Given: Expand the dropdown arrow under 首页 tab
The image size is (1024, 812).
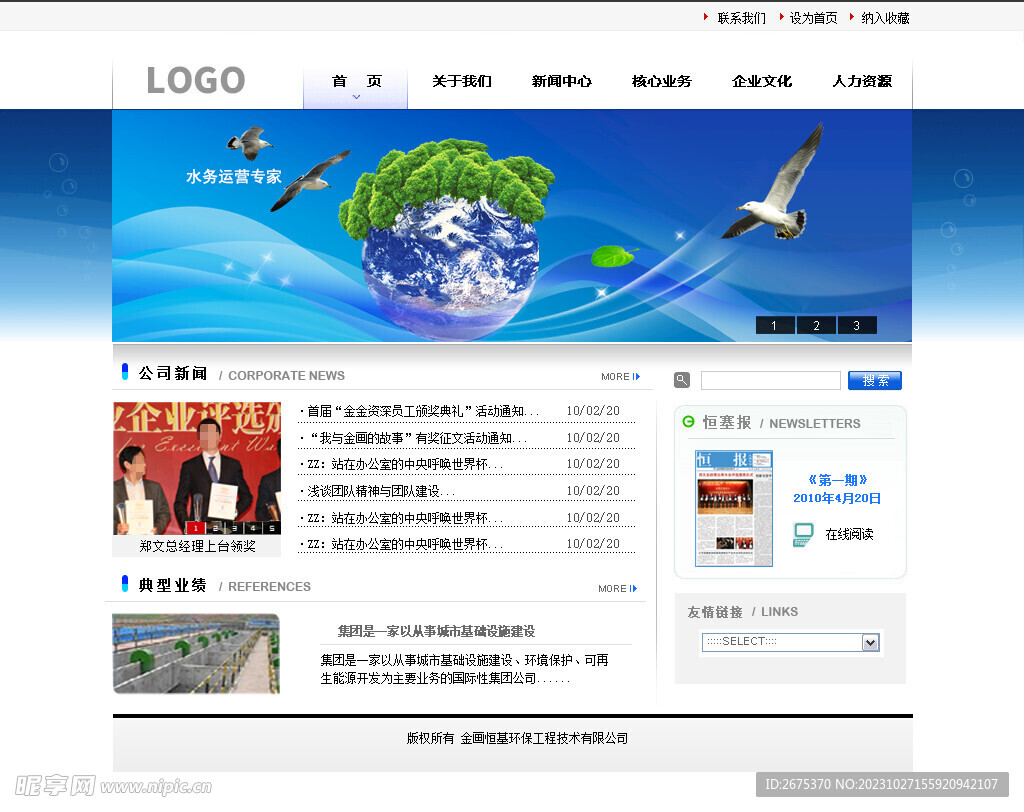Looking at the screenshot, I should click(355, 96).
